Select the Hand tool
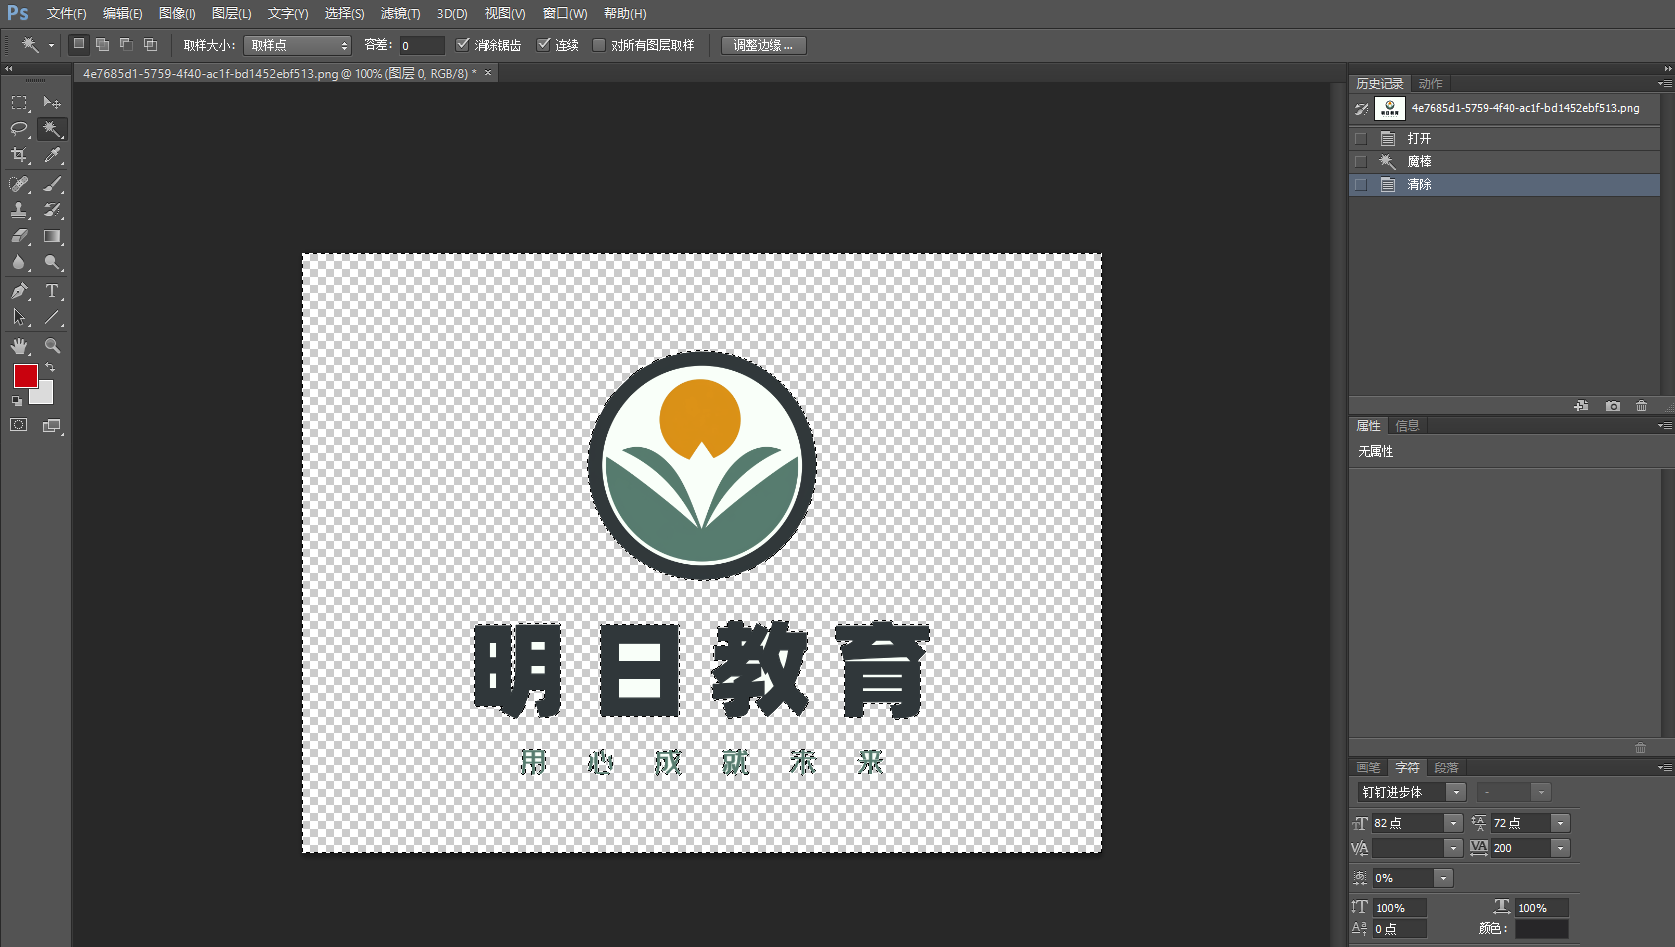Viewport: 1675px width, 947px height. 19,346
